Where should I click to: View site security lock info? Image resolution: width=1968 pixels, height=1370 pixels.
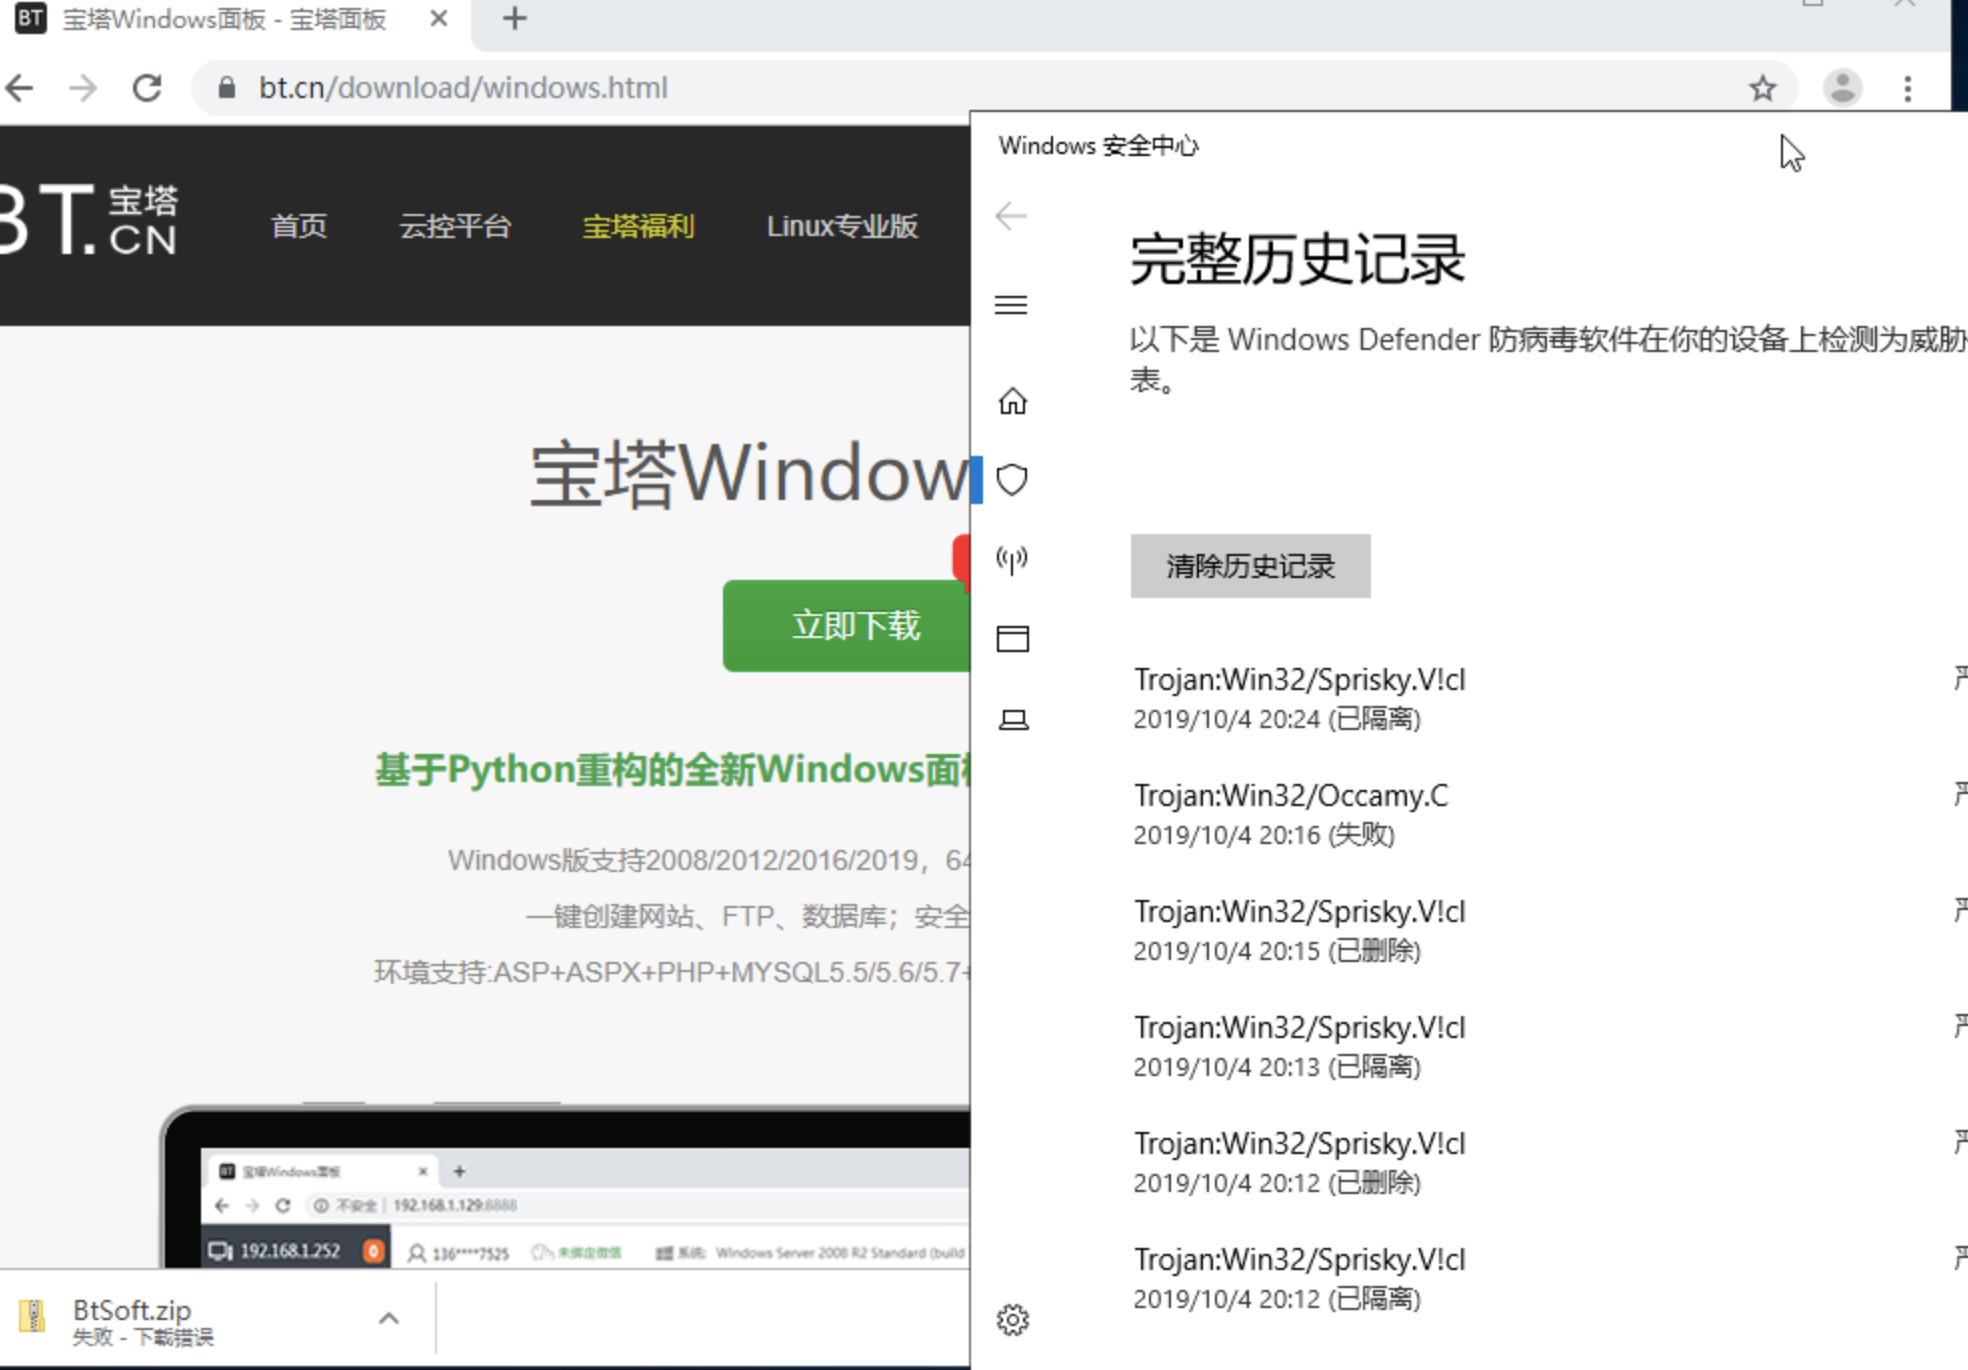(227, 88)
